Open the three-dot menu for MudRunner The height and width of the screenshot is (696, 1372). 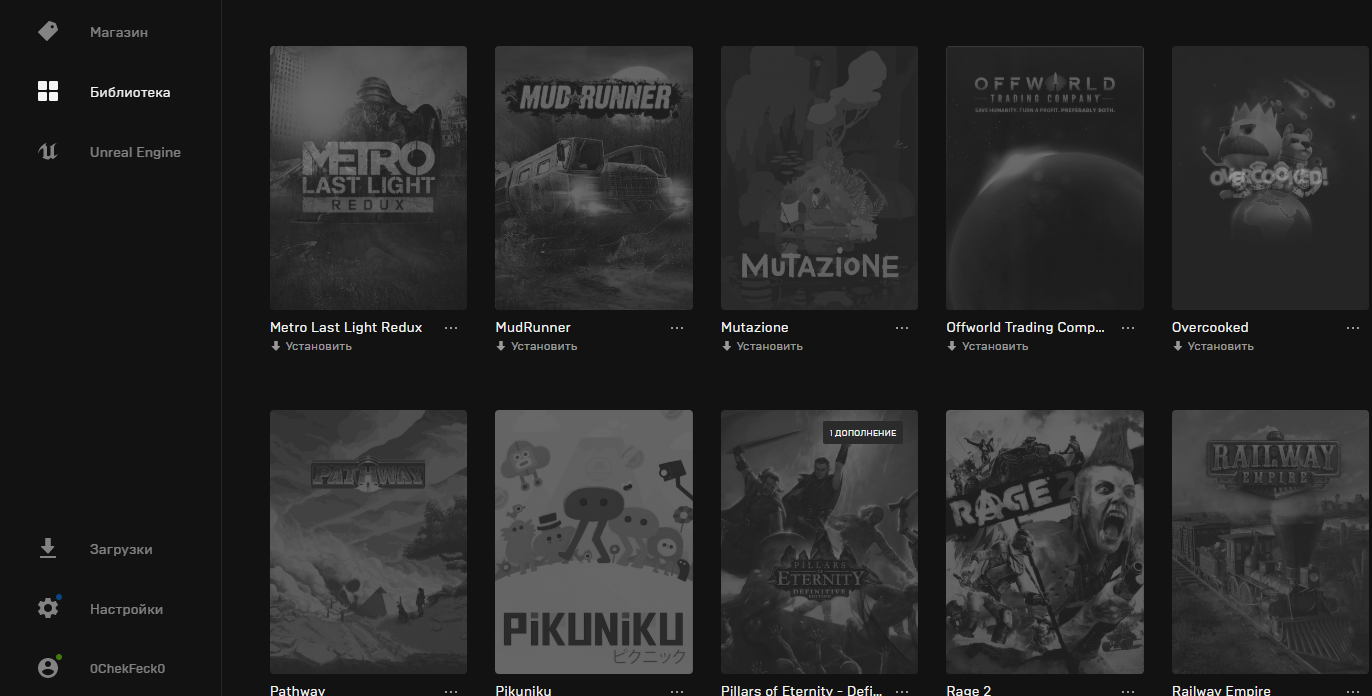(x=677, y=328)
